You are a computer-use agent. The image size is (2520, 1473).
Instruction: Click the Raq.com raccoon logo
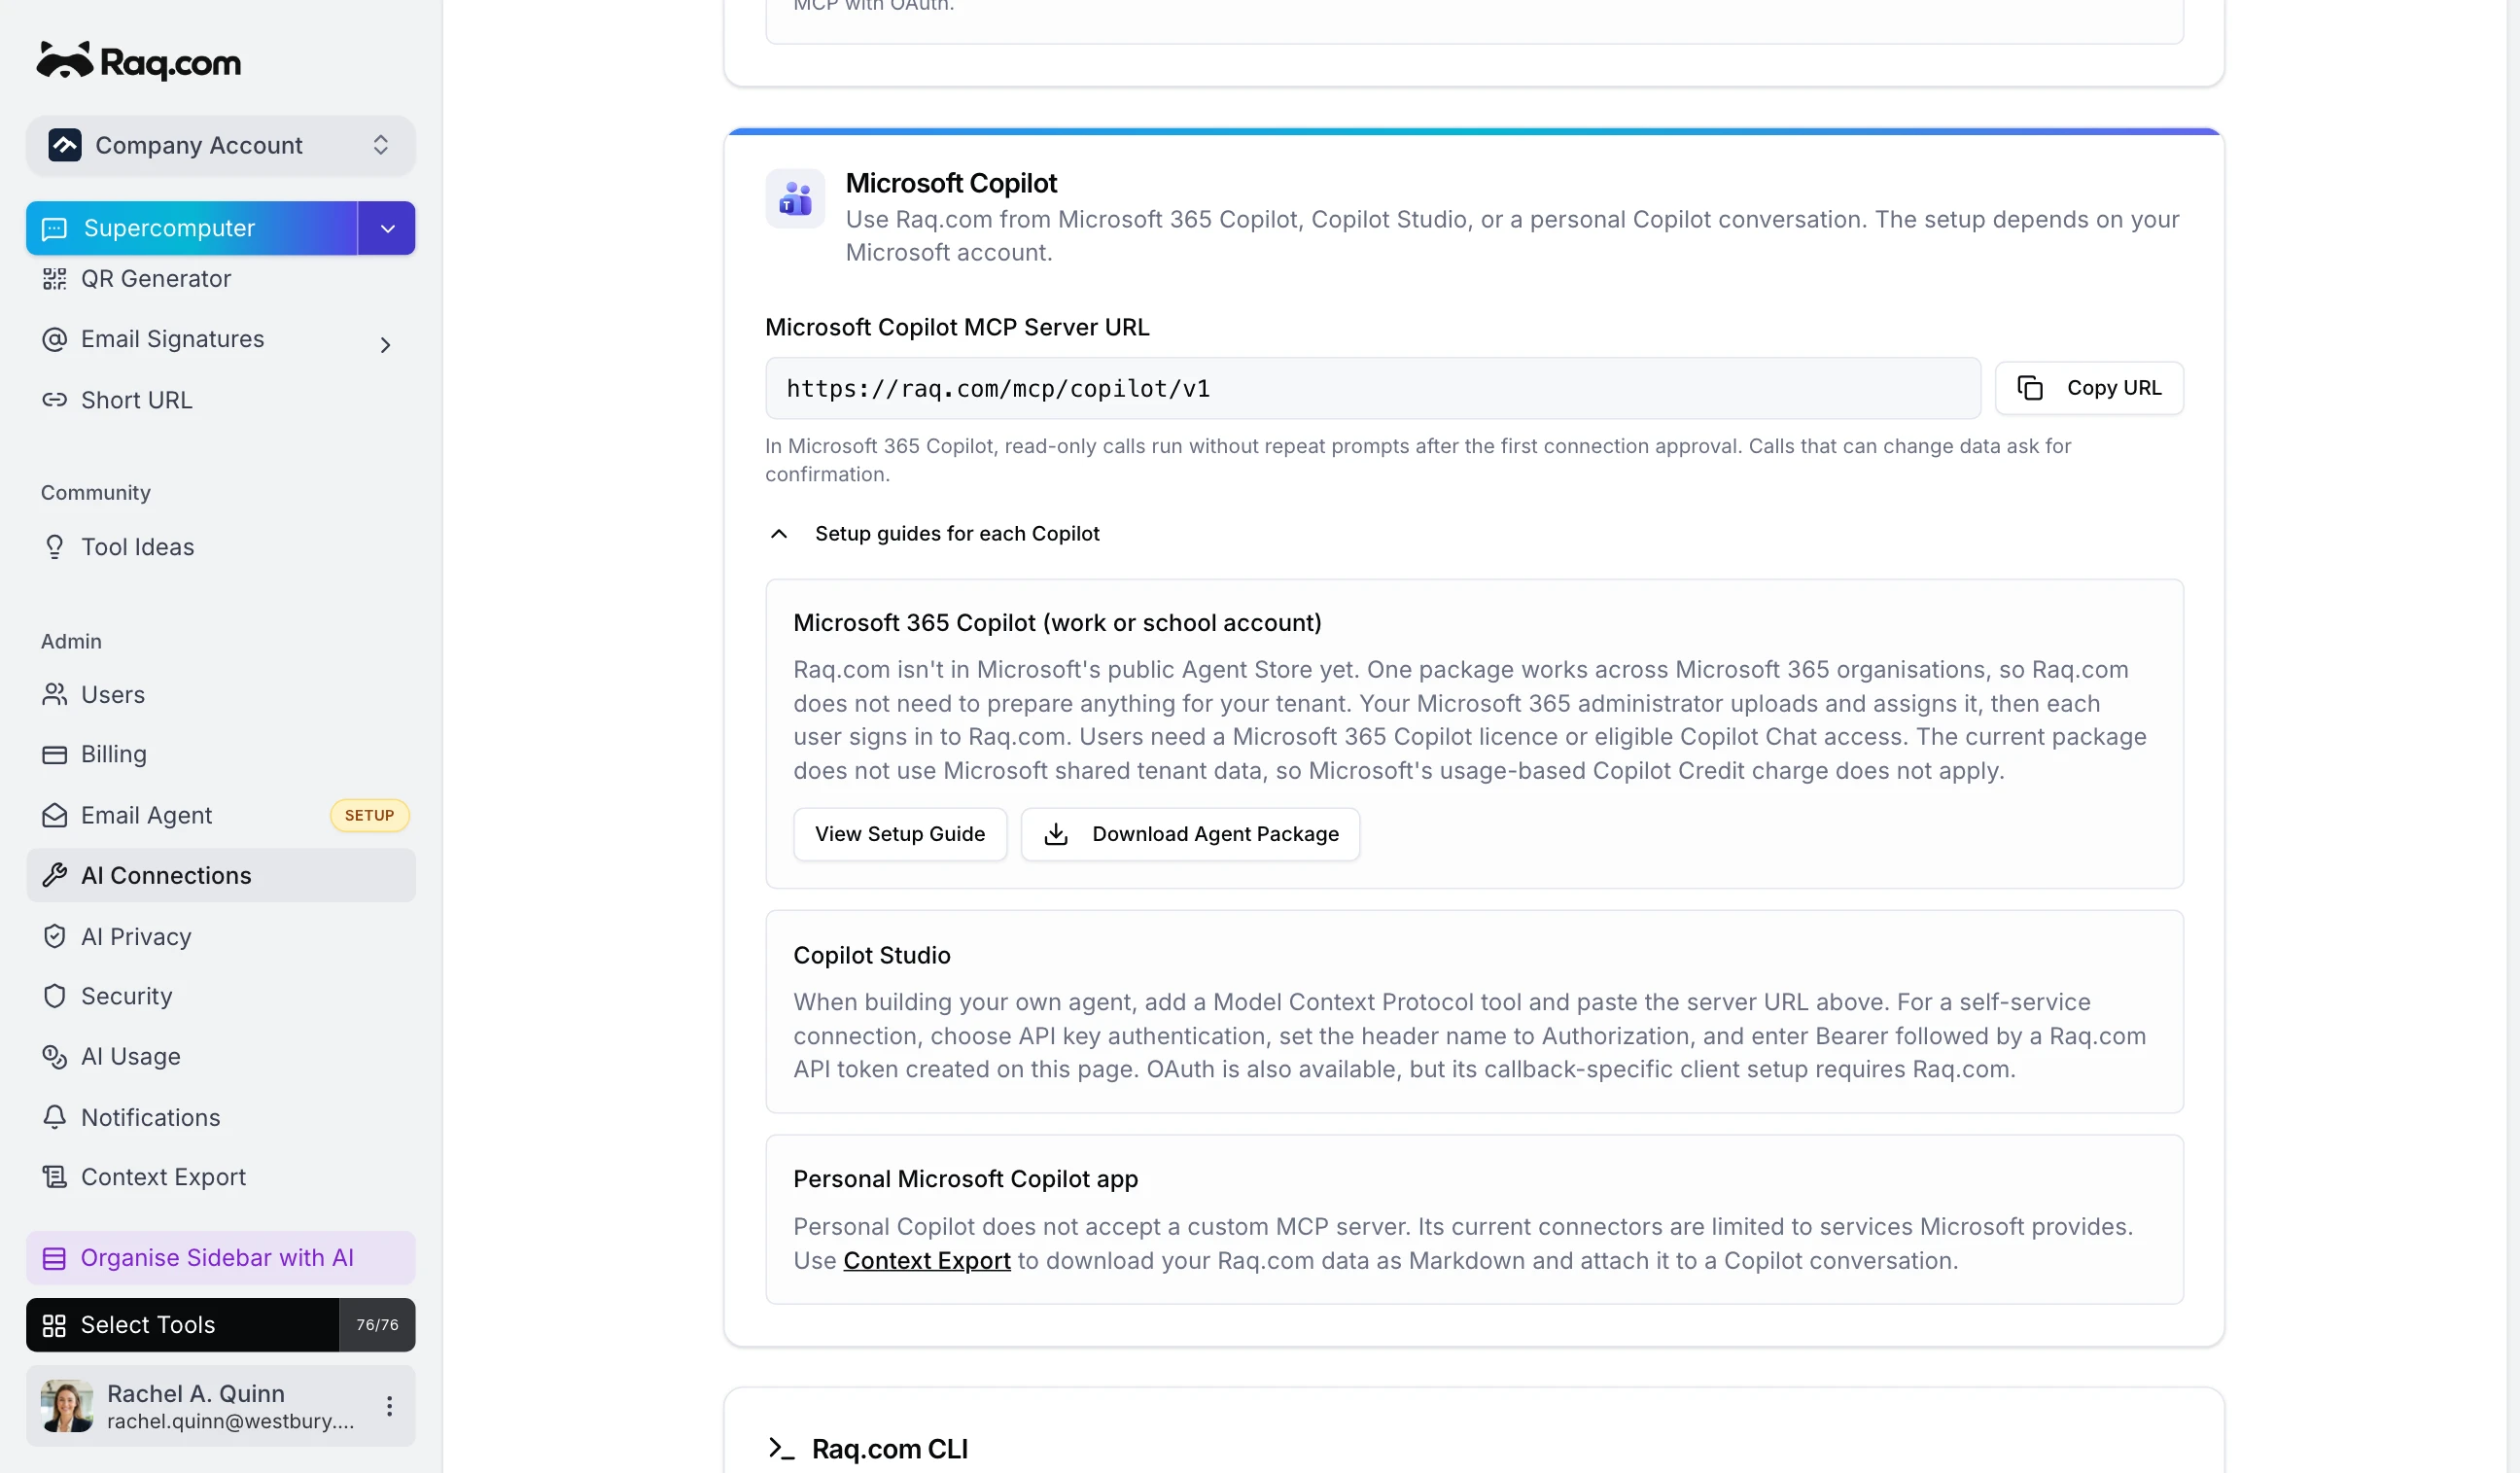139,61
